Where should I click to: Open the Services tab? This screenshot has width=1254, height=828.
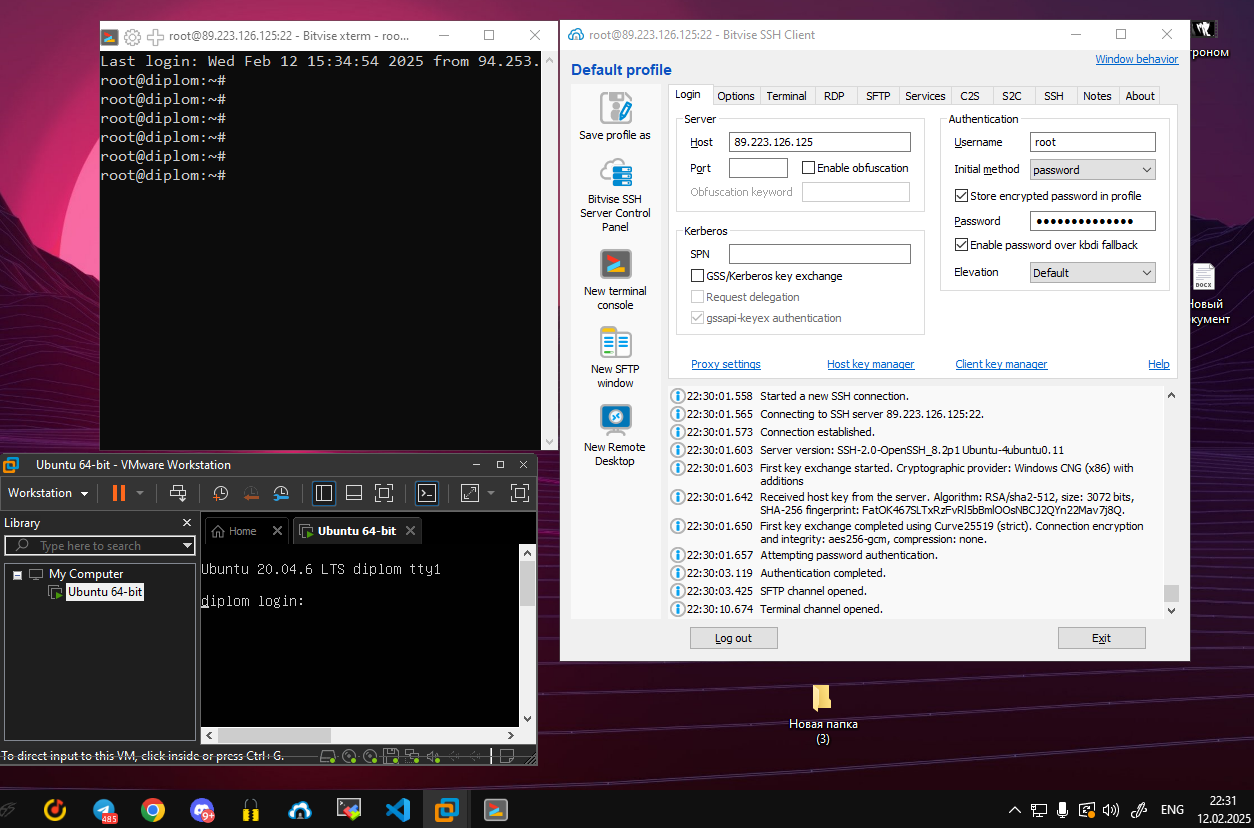point(925,96)
